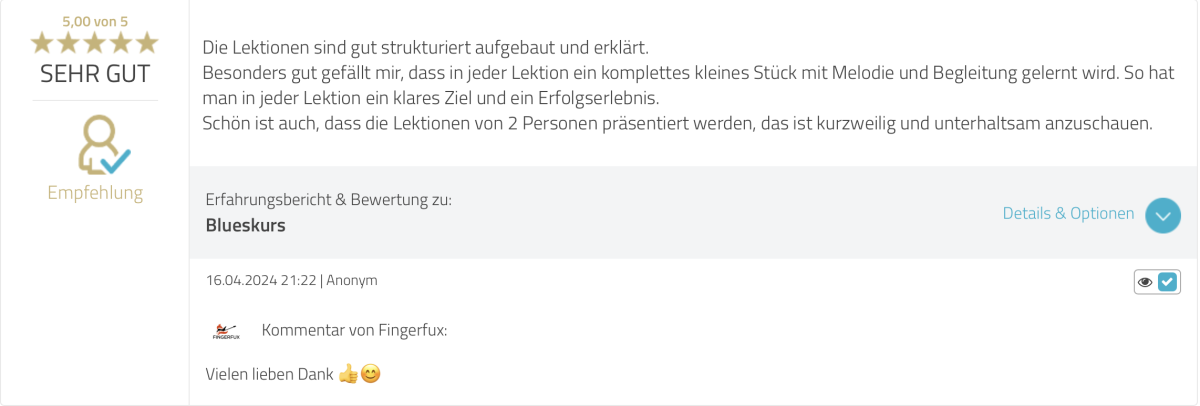Click the Empfehlung label

(x=95, y=193)
